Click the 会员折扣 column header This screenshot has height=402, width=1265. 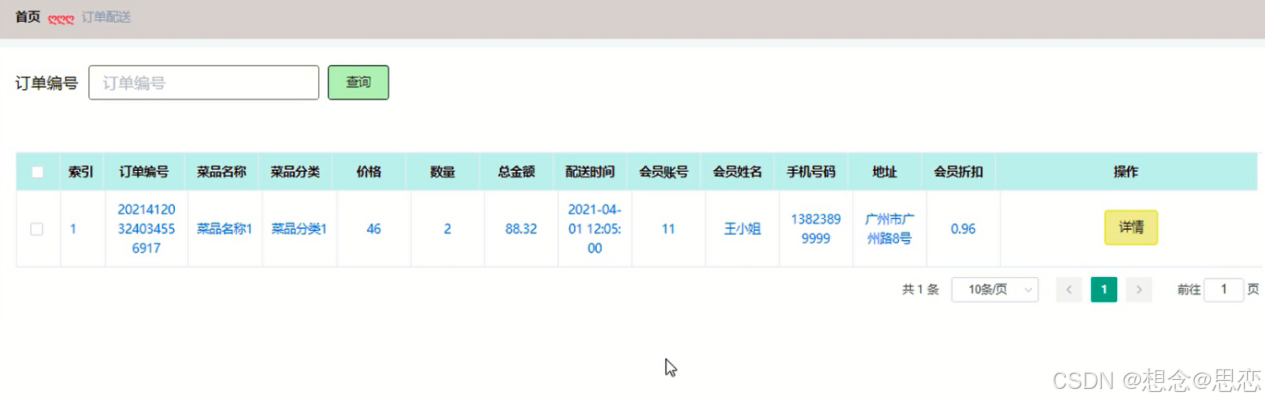pyautogui.click(x=958, y=172)
